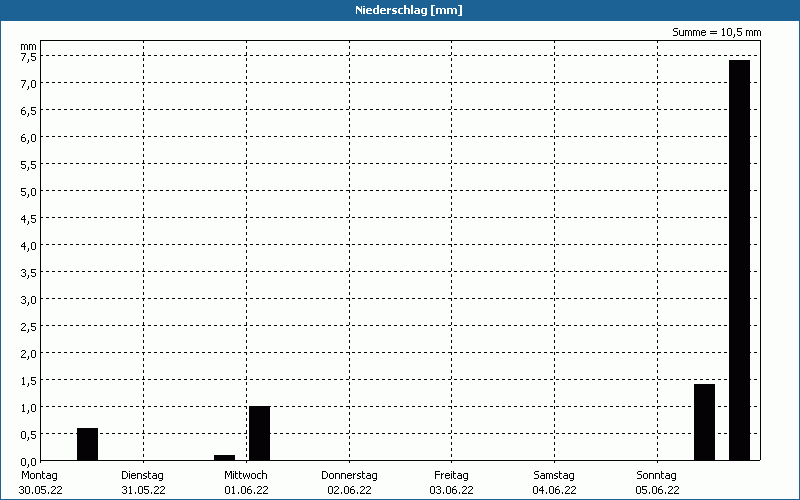Click the date '01.06.22'
Image resolution: width=800 pixels, height=500 pixels.
coord(246,490)
